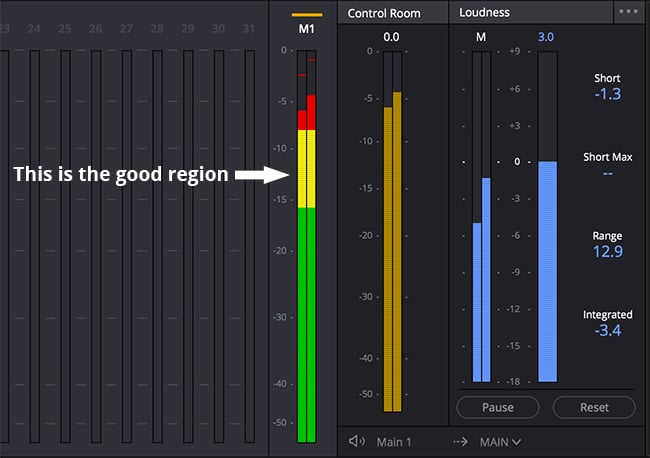650x458 pixels.
Task: Pause the loudness measurement
Action: point(498,407)
